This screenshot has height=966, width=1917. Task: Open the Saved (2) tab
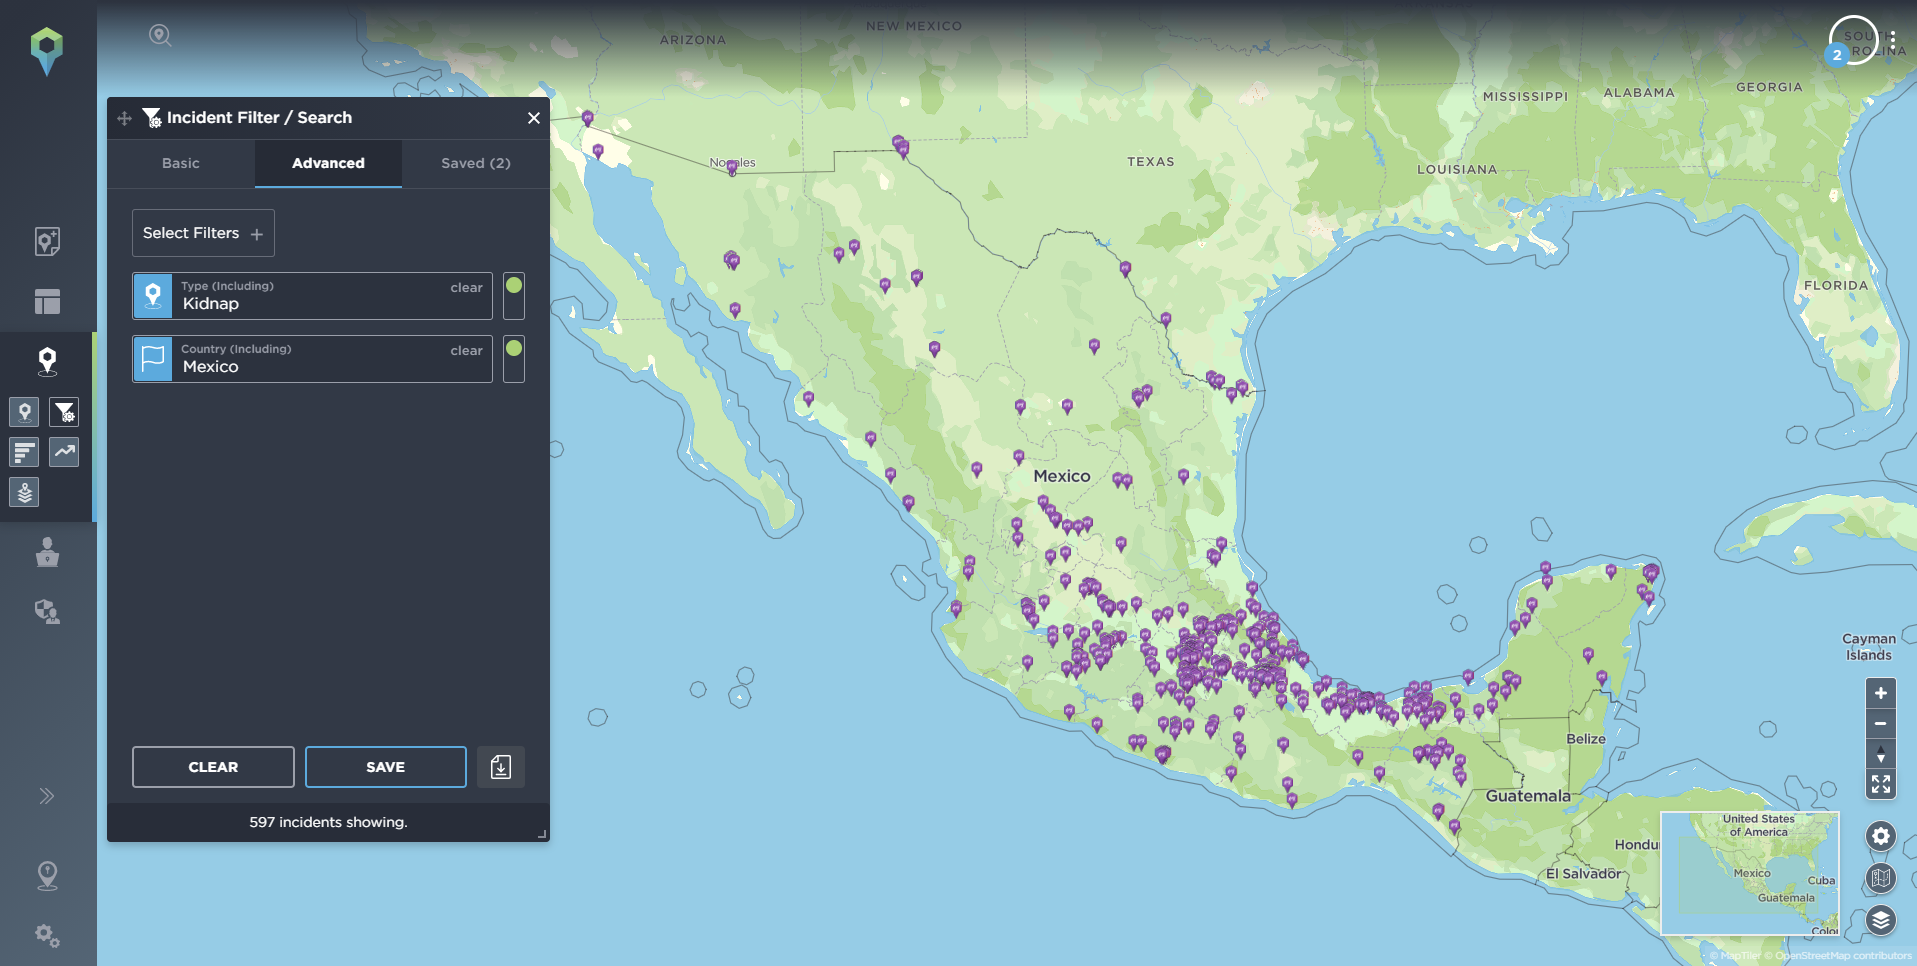click(476, 163)
